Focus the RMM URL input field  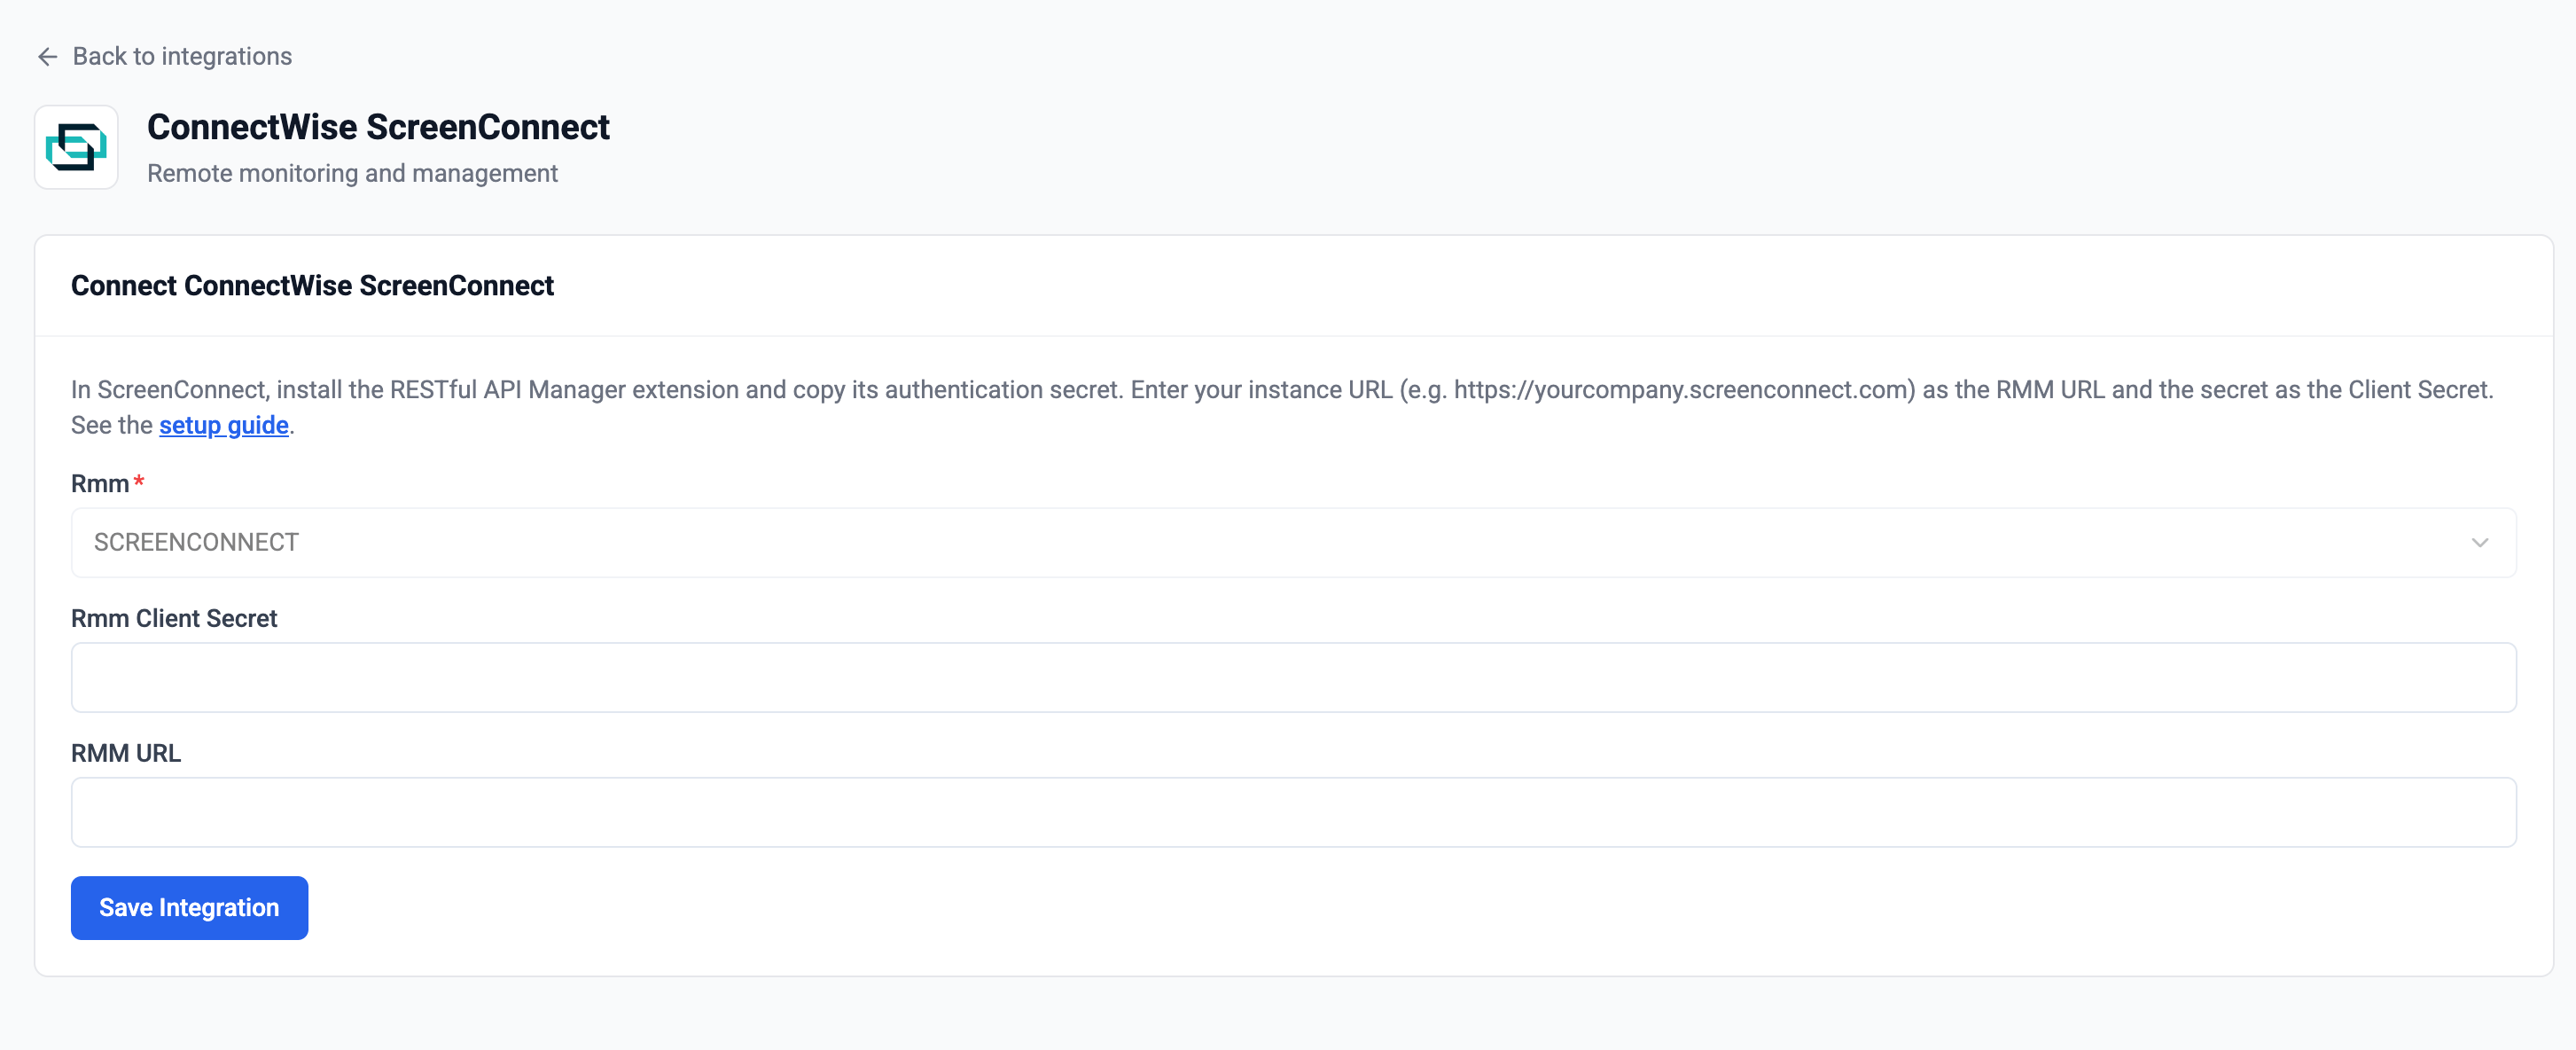[x=1293, y=813]
